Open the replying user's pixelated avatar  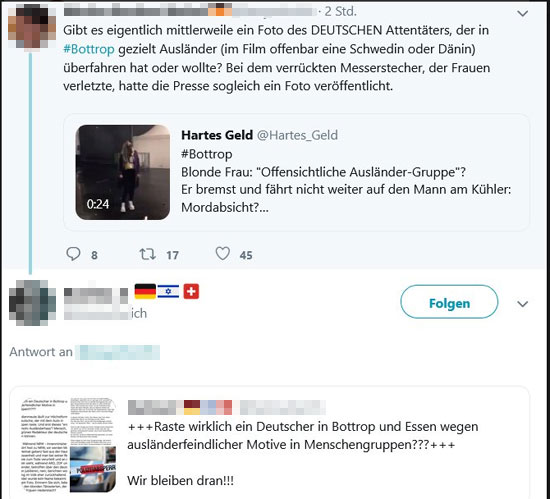[32, 303]
